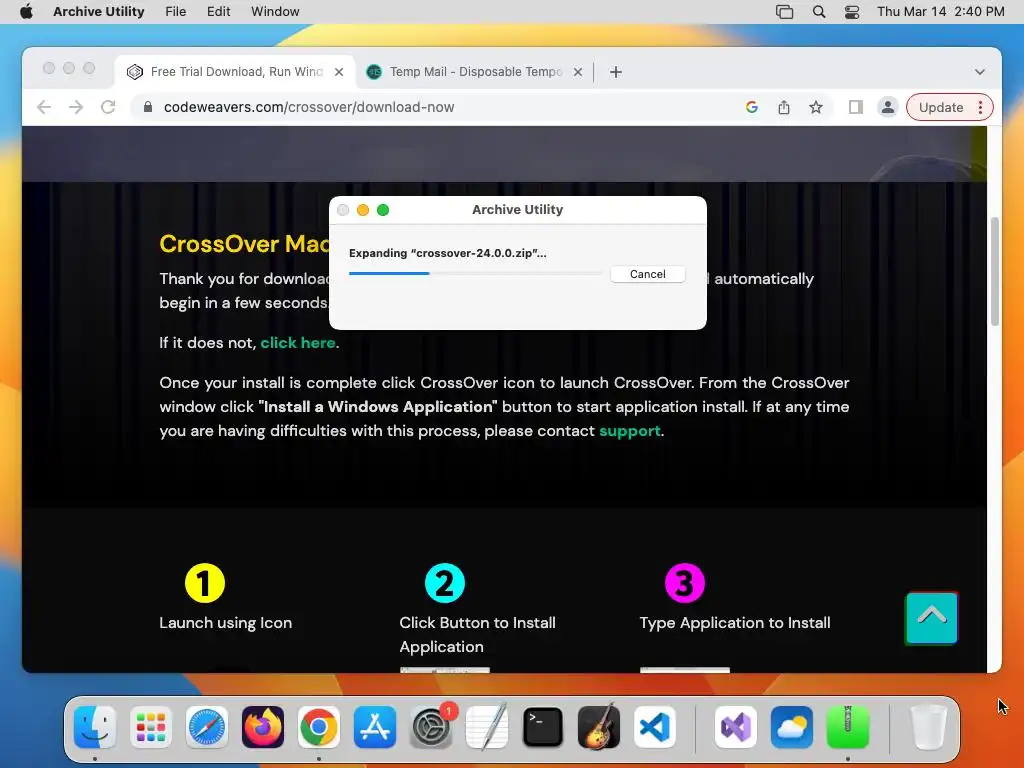Open System Settings from the Dock
This screenshot has height=768, width=1024.
pos(431,727)
